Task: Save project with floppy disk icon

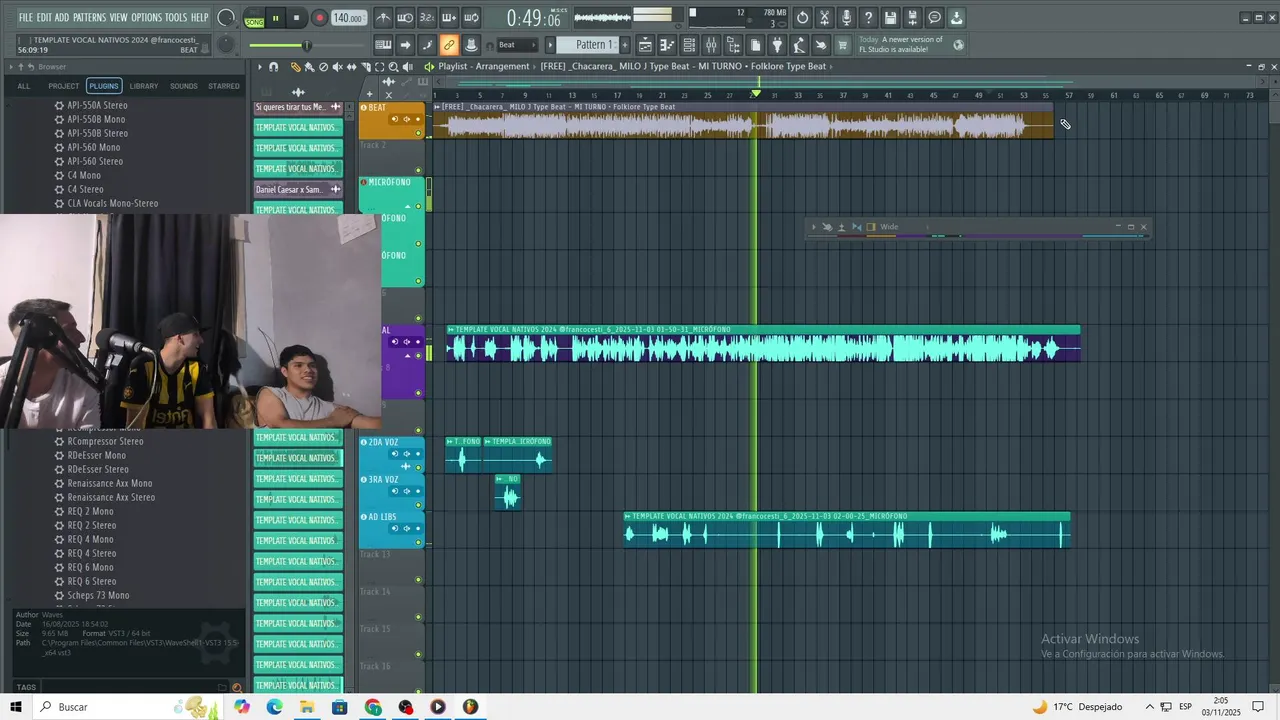Action: (x=890, y=18)
